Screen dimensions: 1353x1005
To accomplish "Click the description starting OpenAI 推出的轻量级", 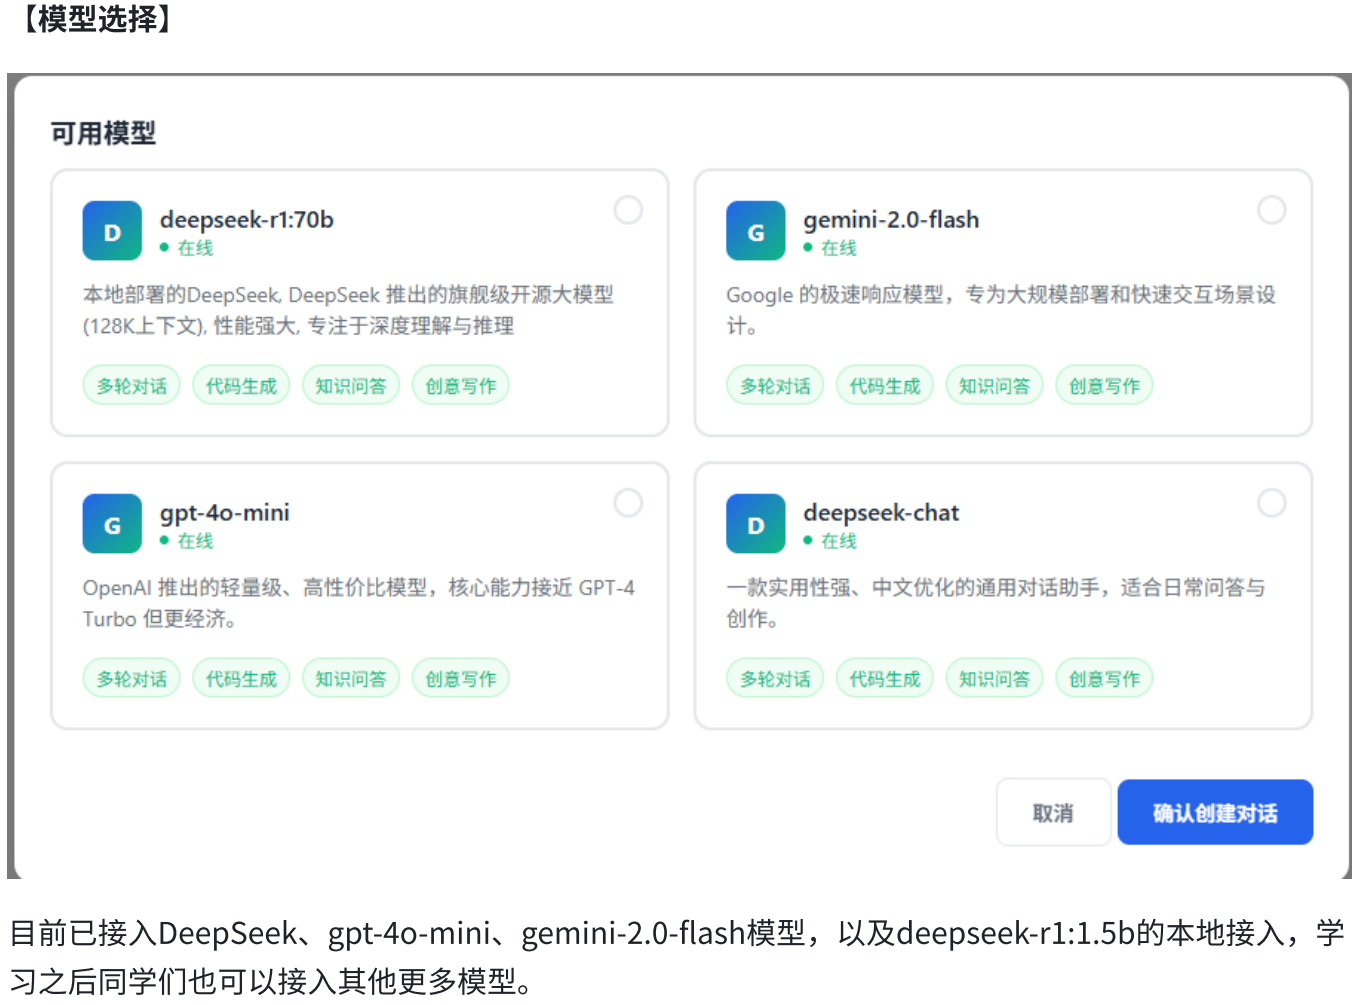I will (x=359, y=603).
